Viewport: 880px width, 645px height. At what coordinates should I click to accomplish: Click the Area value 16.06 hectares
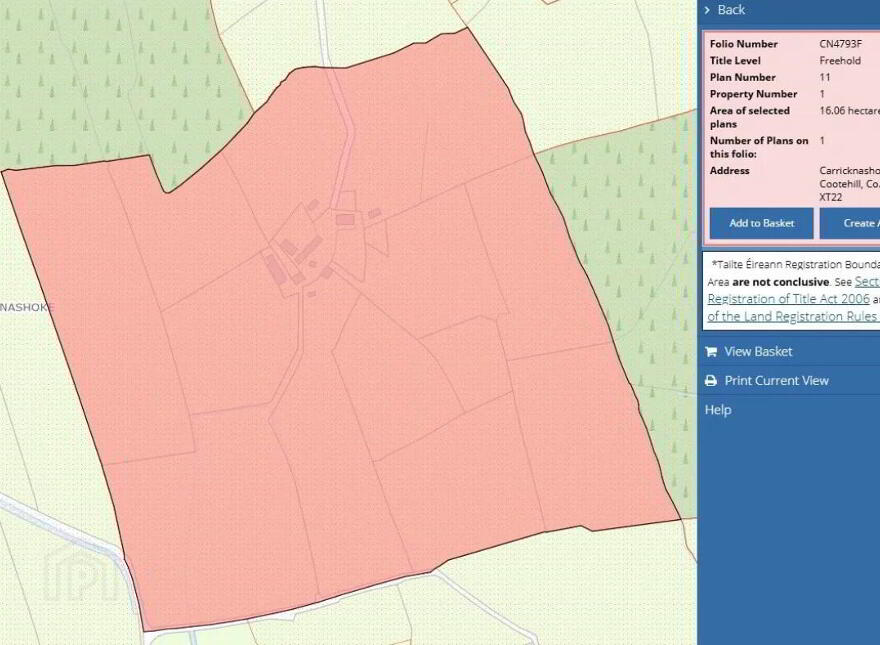pos(849,111)
